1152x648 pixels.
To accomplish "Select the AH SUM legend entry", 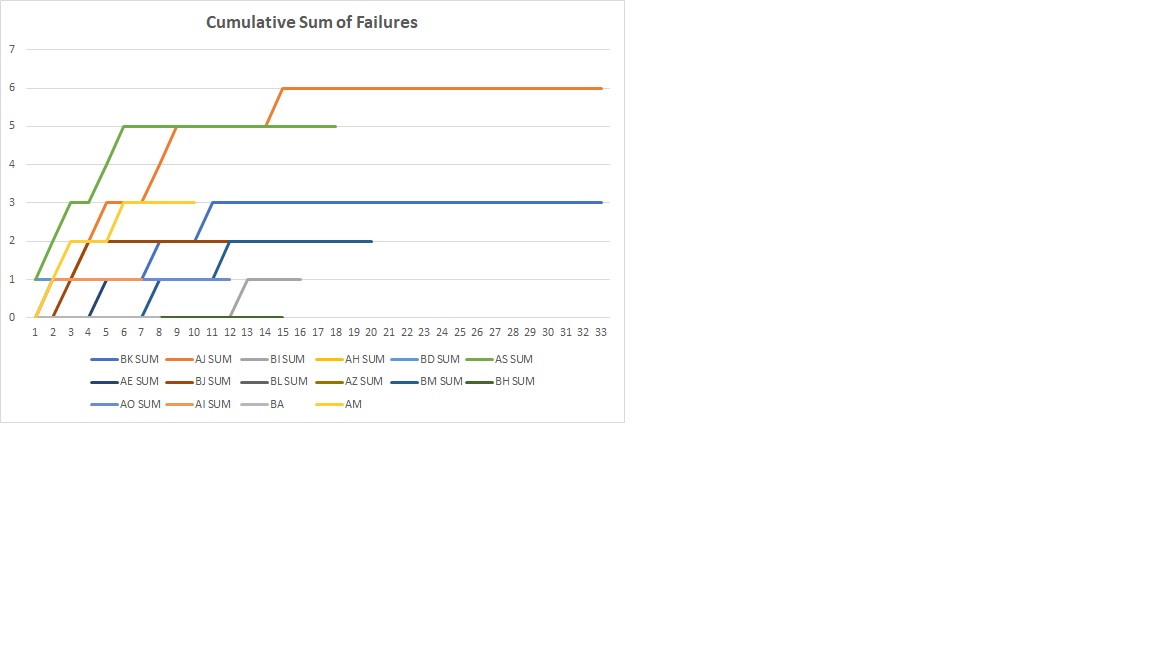I will click(364, 359).
